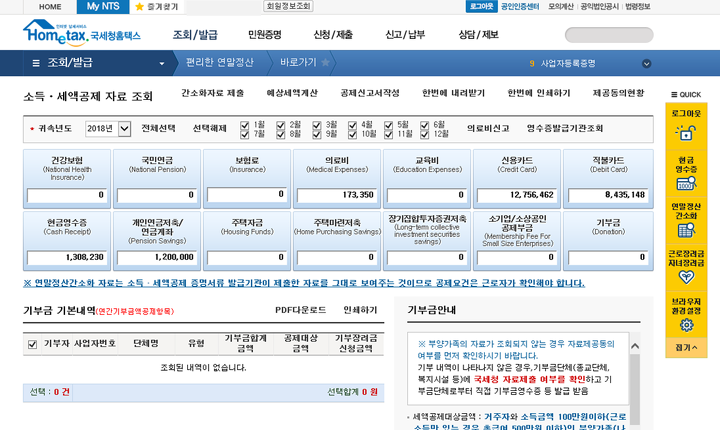Screen dimensions: 720x430
Task: Open the 민원증명 main menu
Action: point(264,35)
